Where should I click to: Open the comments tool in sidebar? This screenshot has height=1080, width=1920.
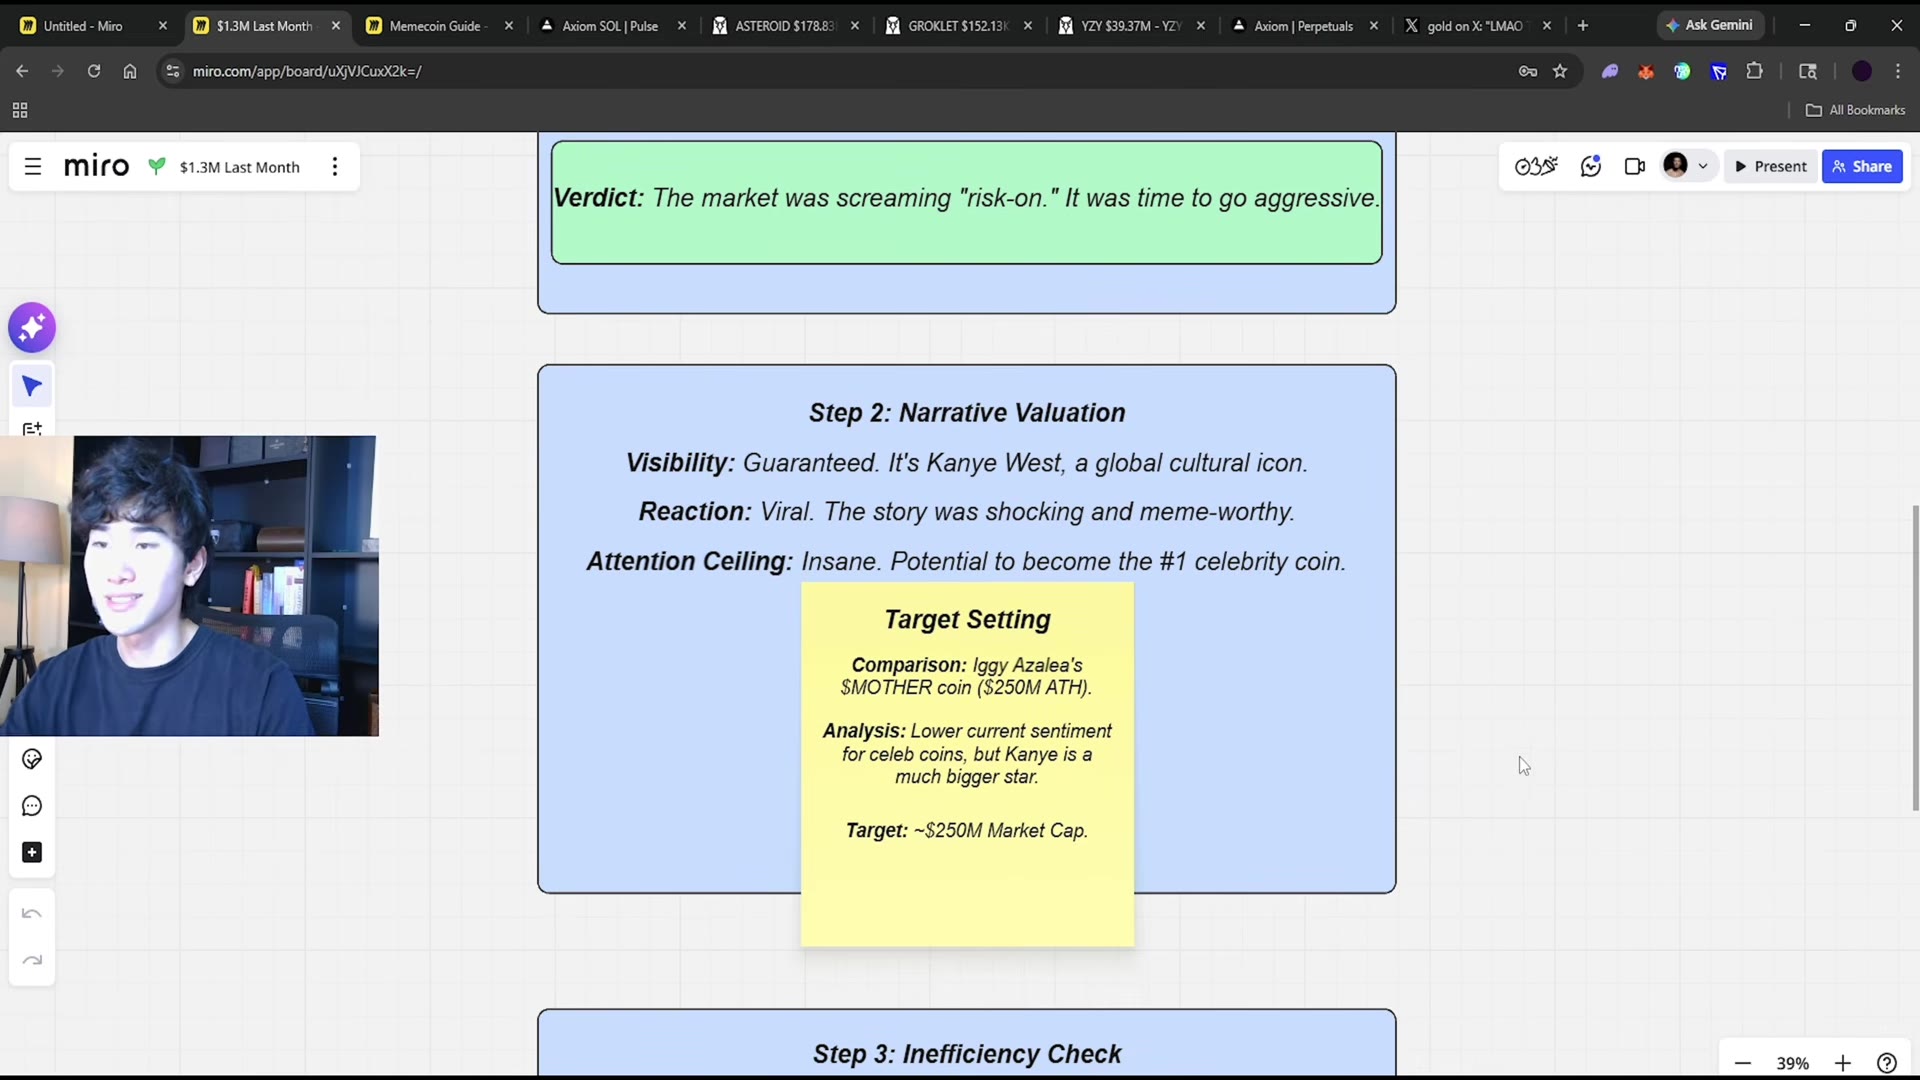(x=32, y=806)
